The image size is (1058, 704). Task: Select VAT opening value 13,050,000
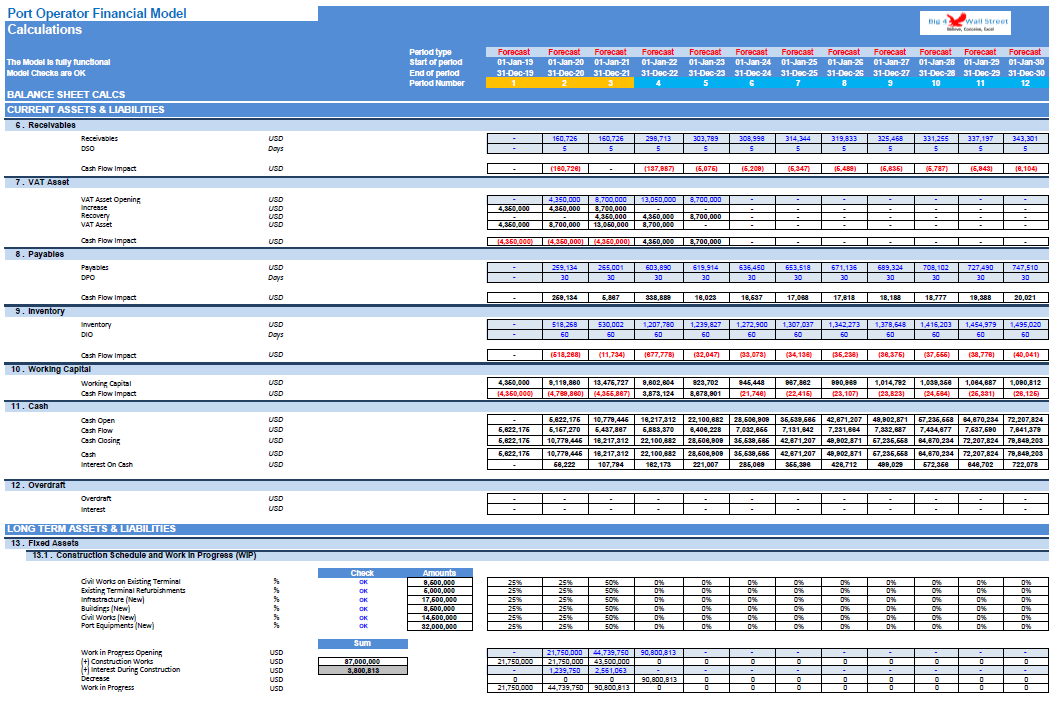pyautogui.click(x=659, y=200)
